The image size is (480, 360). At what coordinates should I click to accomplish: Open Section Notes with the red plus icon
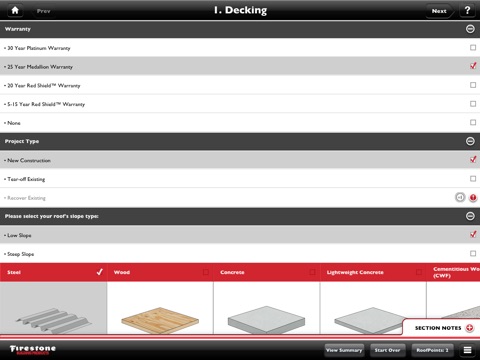click(x=469, y=328)
